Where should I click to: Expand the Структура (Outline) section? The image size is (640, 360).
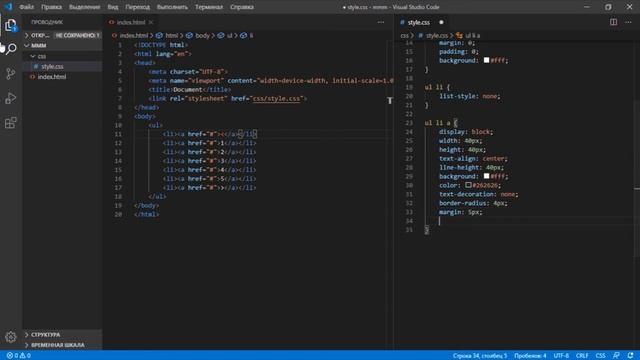62,335
